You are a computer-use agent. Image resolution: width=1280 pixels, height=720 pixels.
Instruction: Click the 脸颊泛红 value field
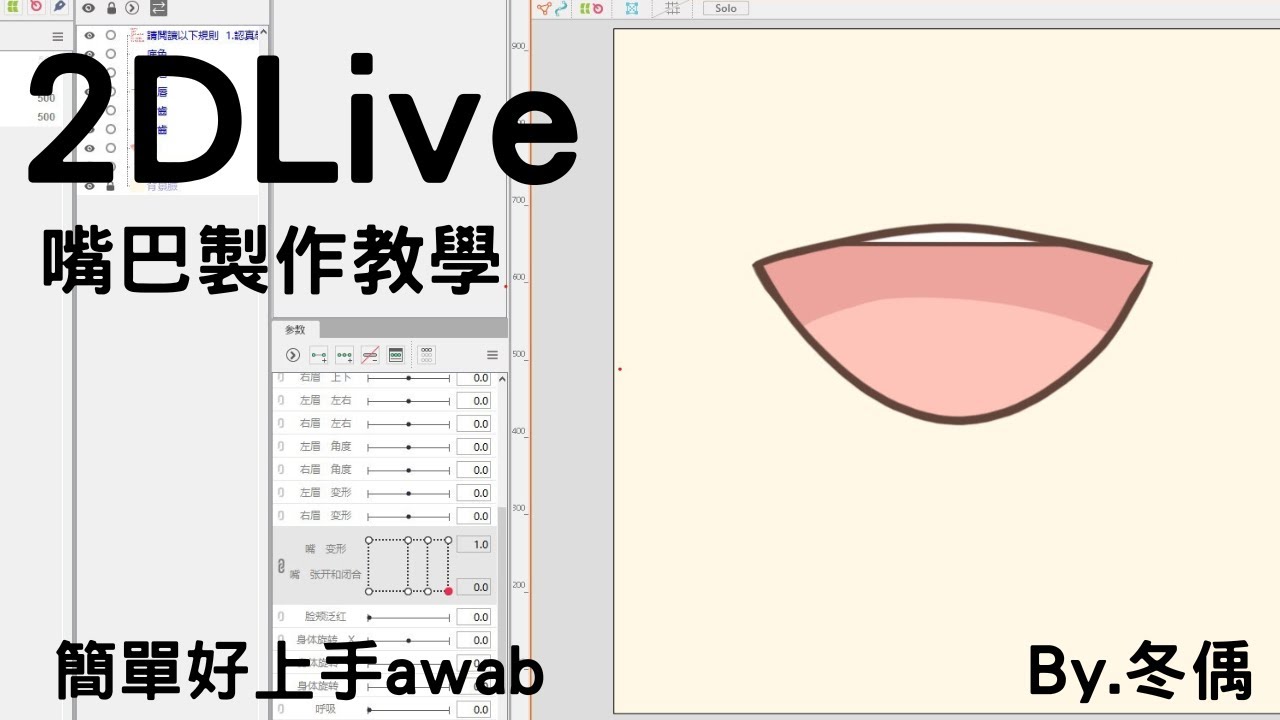pyautogui.click(x=474, y=617)
